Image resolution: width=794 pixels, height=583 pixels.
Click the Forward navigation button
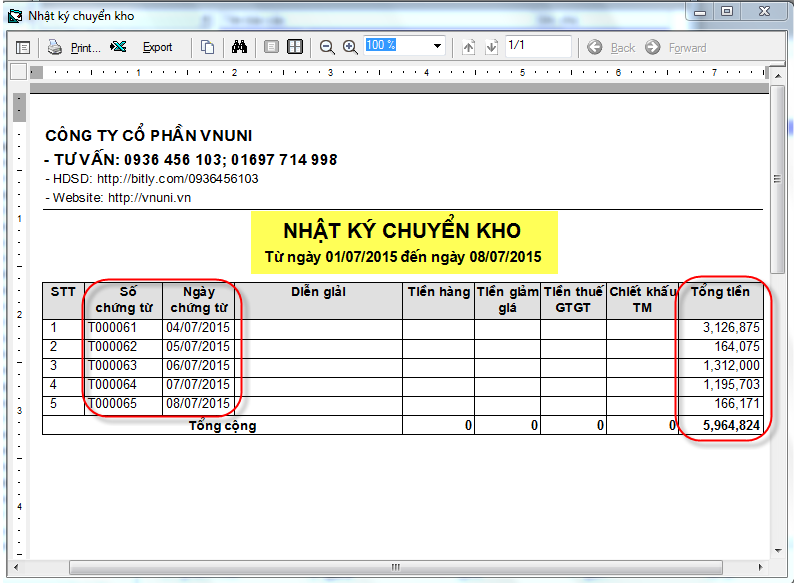pos(675,47)
